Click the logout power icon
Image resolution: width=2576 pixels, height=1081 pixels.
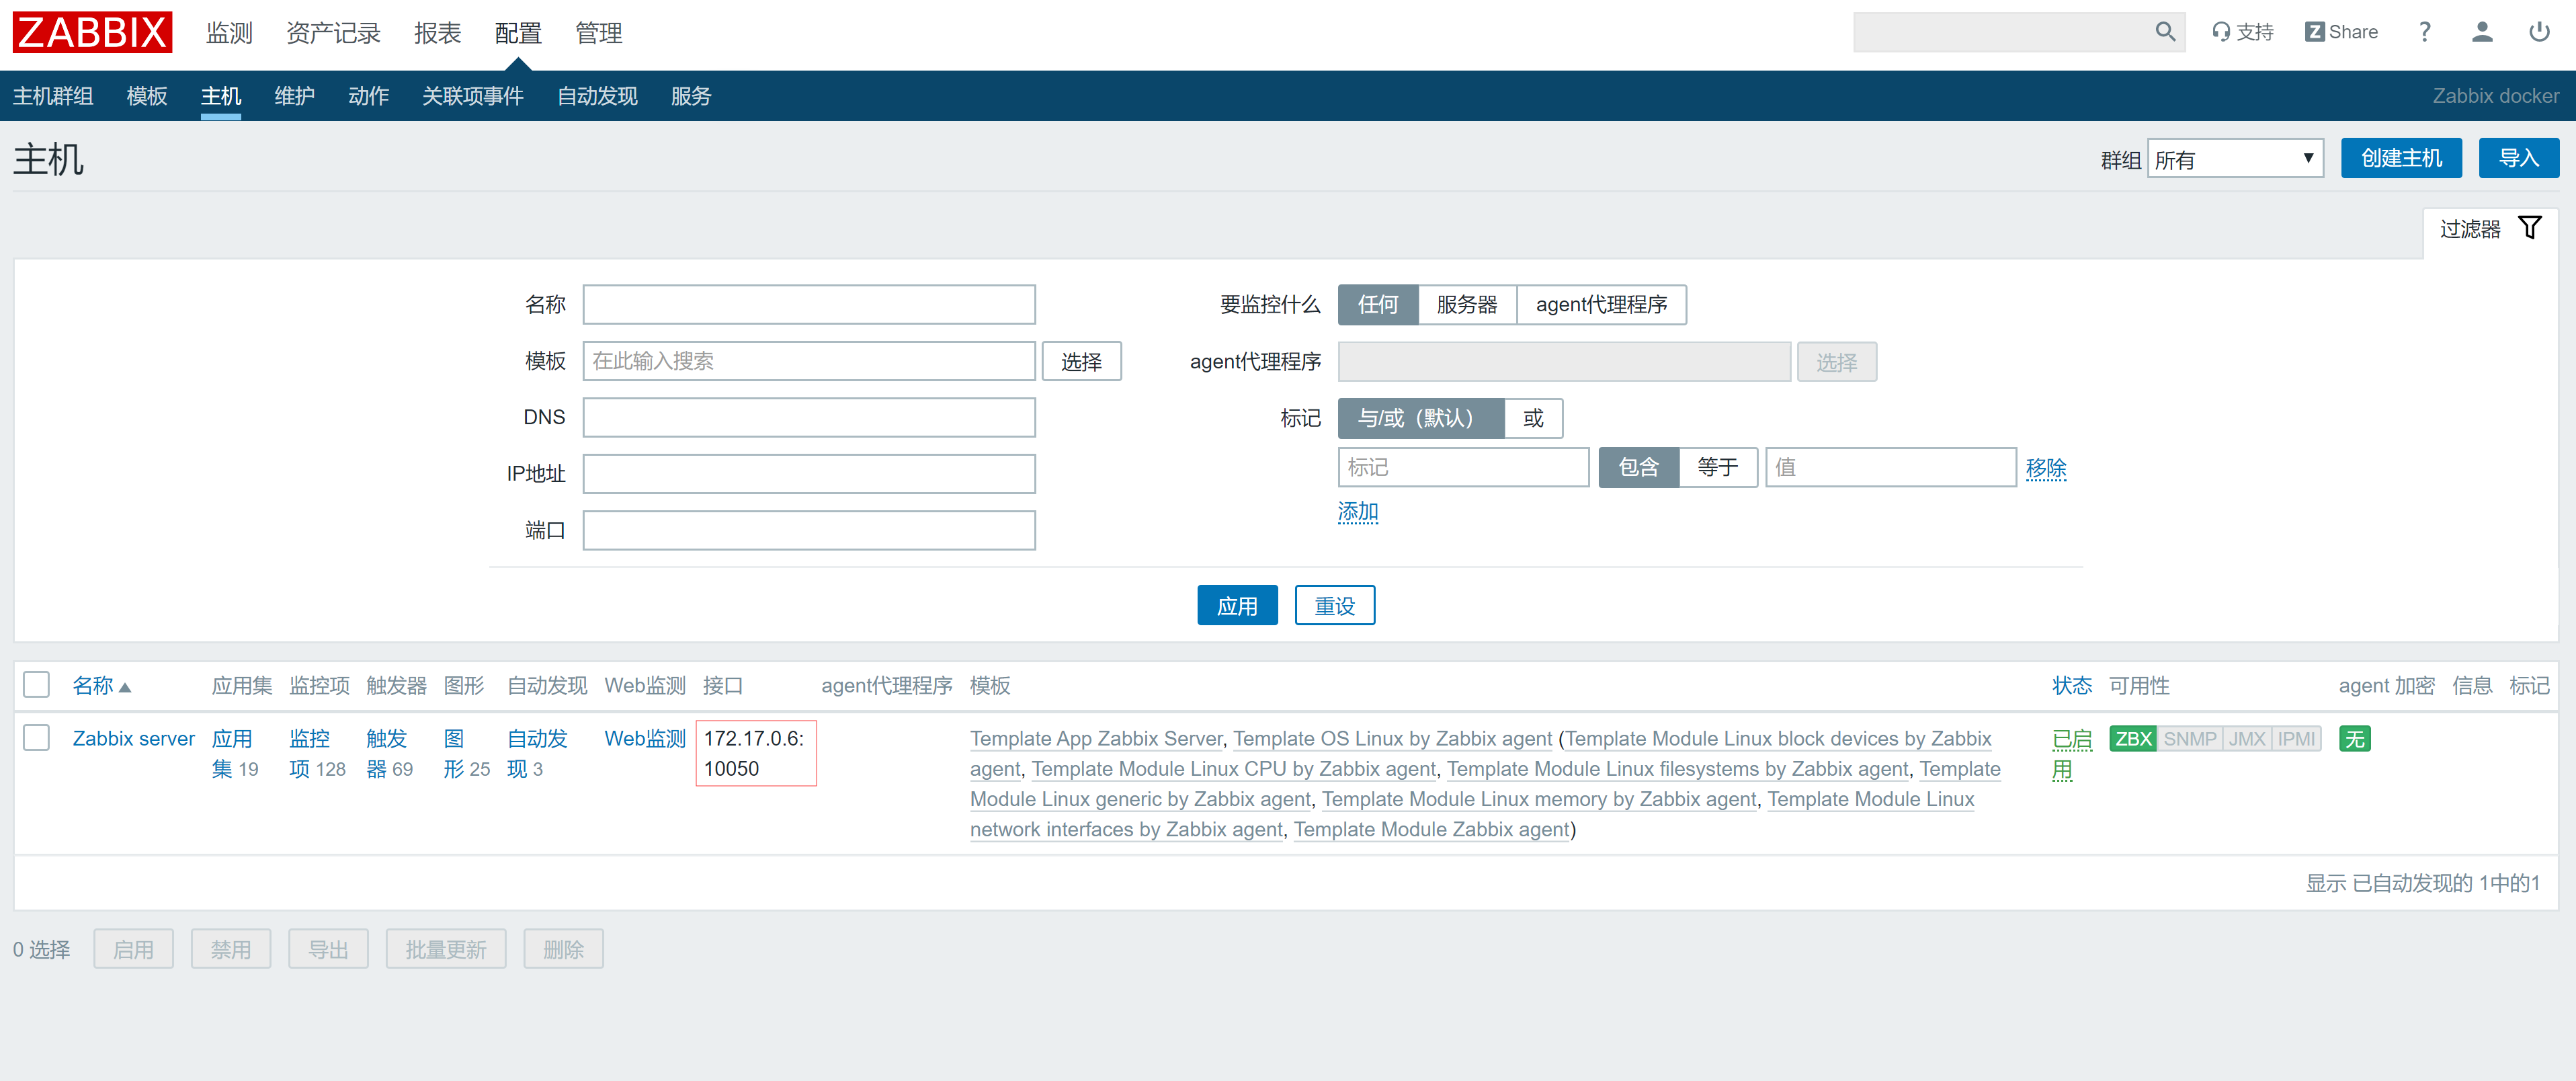pyautogui.click(x=2539, y=31)
